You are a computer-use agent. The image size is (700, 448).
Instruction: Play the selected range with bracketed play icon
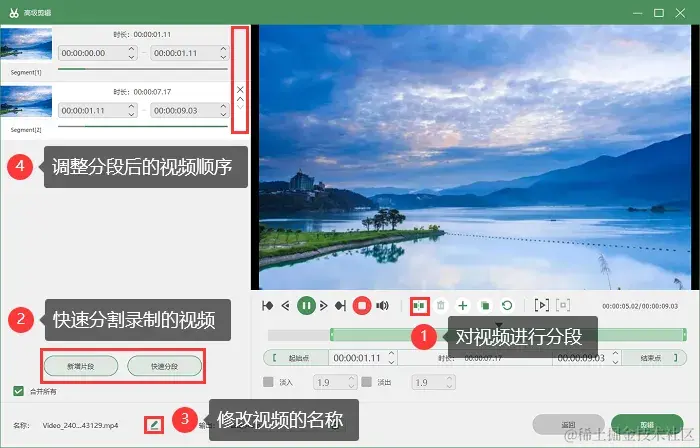pos(542,306)
